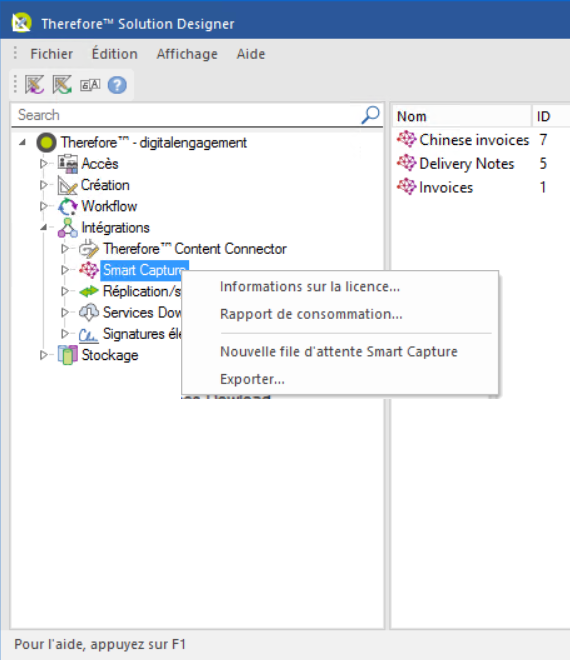Click the language translation toolbar icon
Image resolution: width=570 pixels, height=660 pixels.
pos(90,85)
